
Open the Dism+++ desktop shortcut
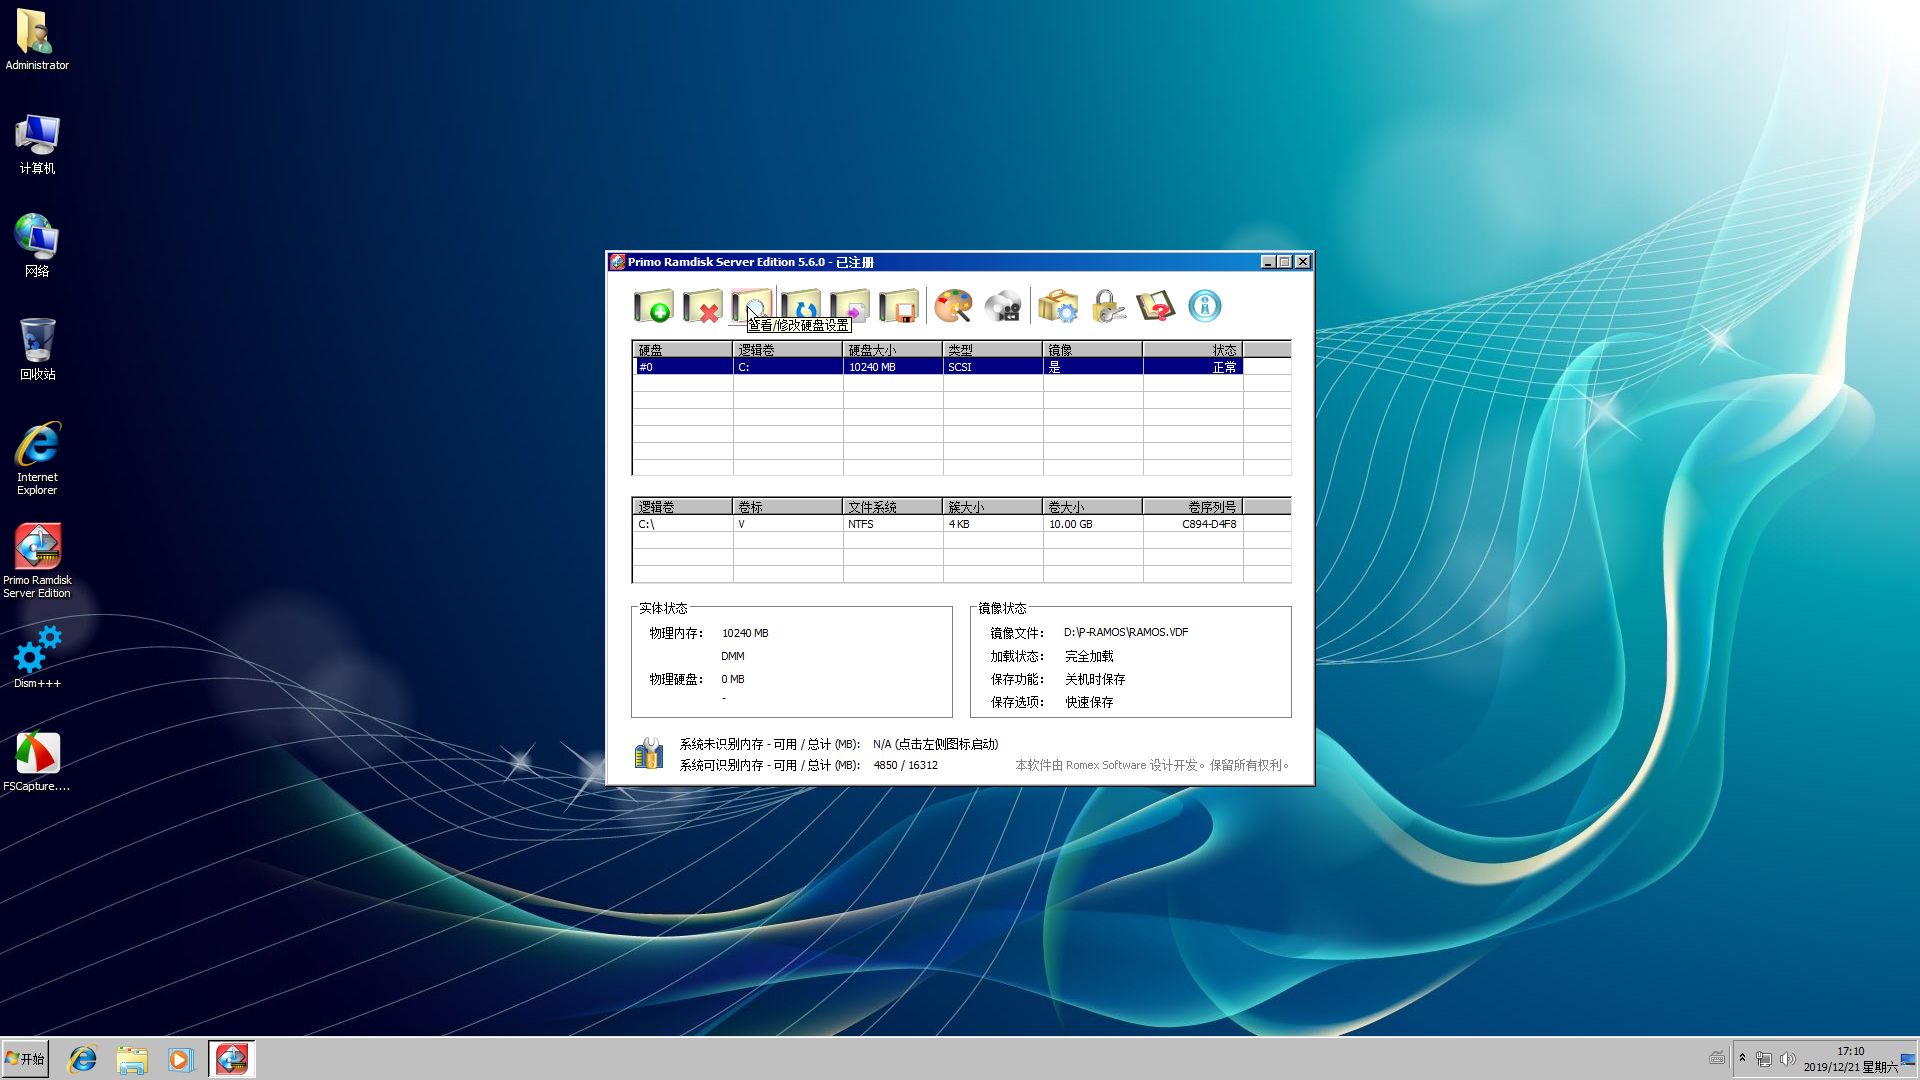coord(37,657)
